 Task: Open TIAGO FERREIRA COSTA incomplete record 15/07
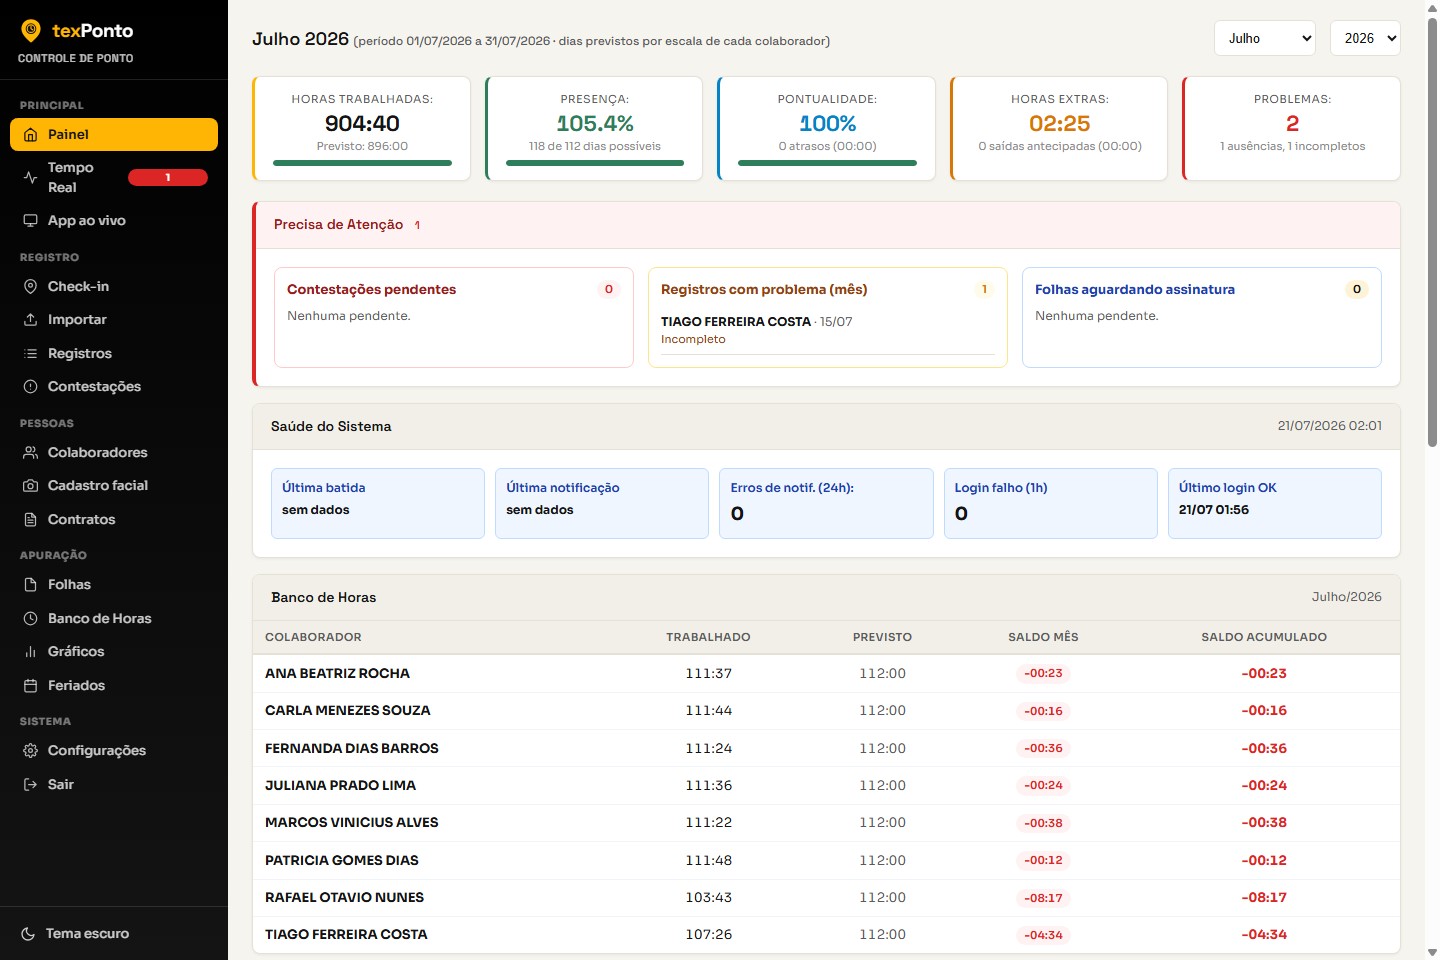tap(828, 330)
